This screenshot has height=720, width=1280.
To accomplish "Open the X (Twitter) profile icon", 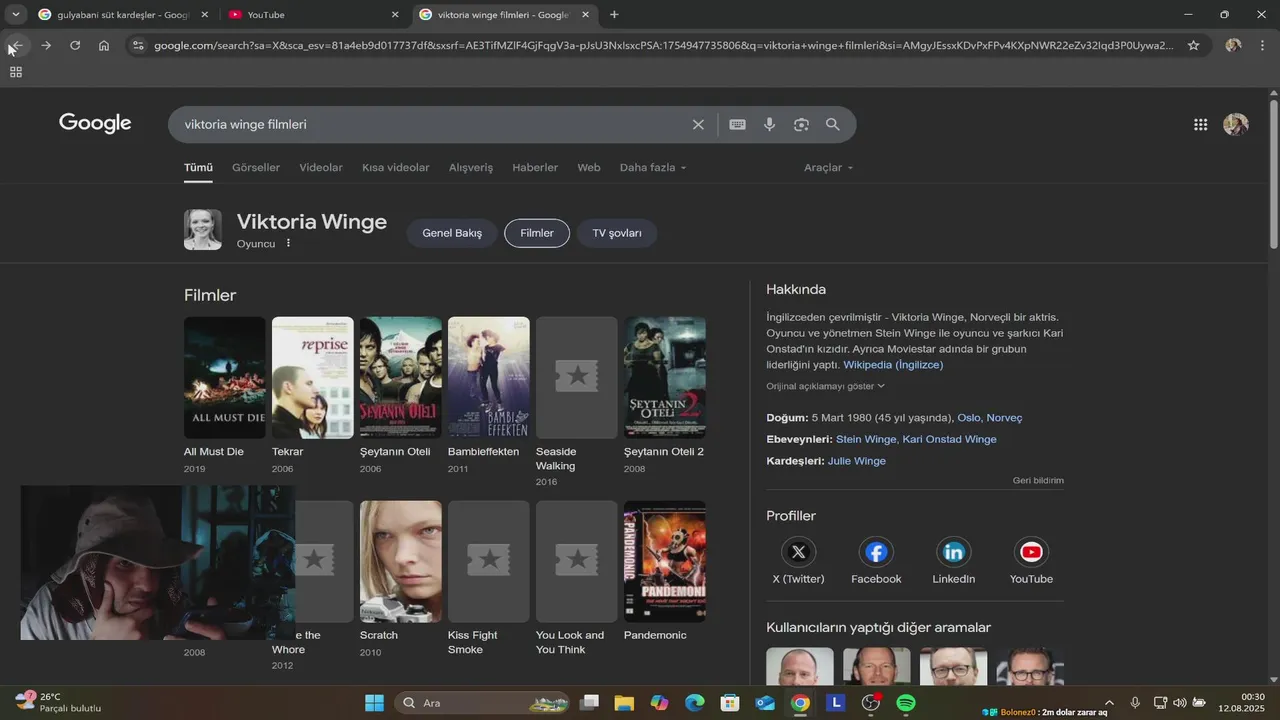I will pos(798,552).
